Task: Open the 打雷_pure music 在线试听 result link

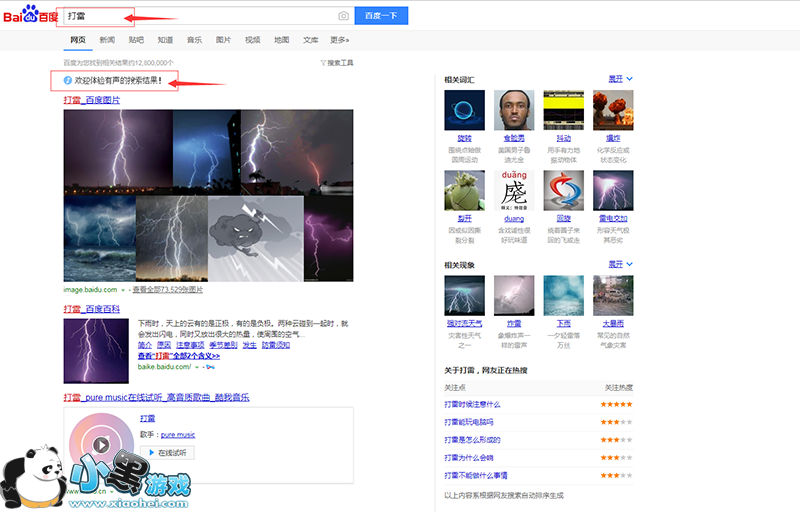Action: 157,397
